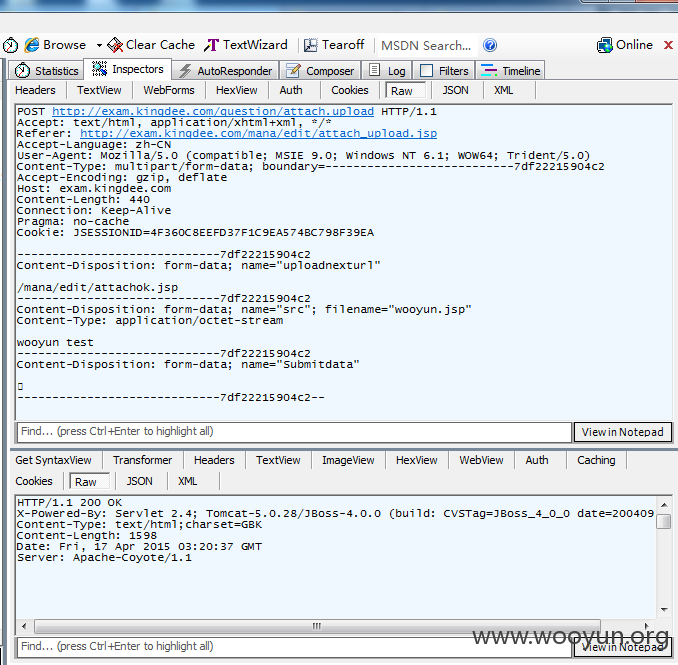Viewport: 678px width, 665px height.
Task: Select the Caching response tab
Action: click(x=596, y=460)
